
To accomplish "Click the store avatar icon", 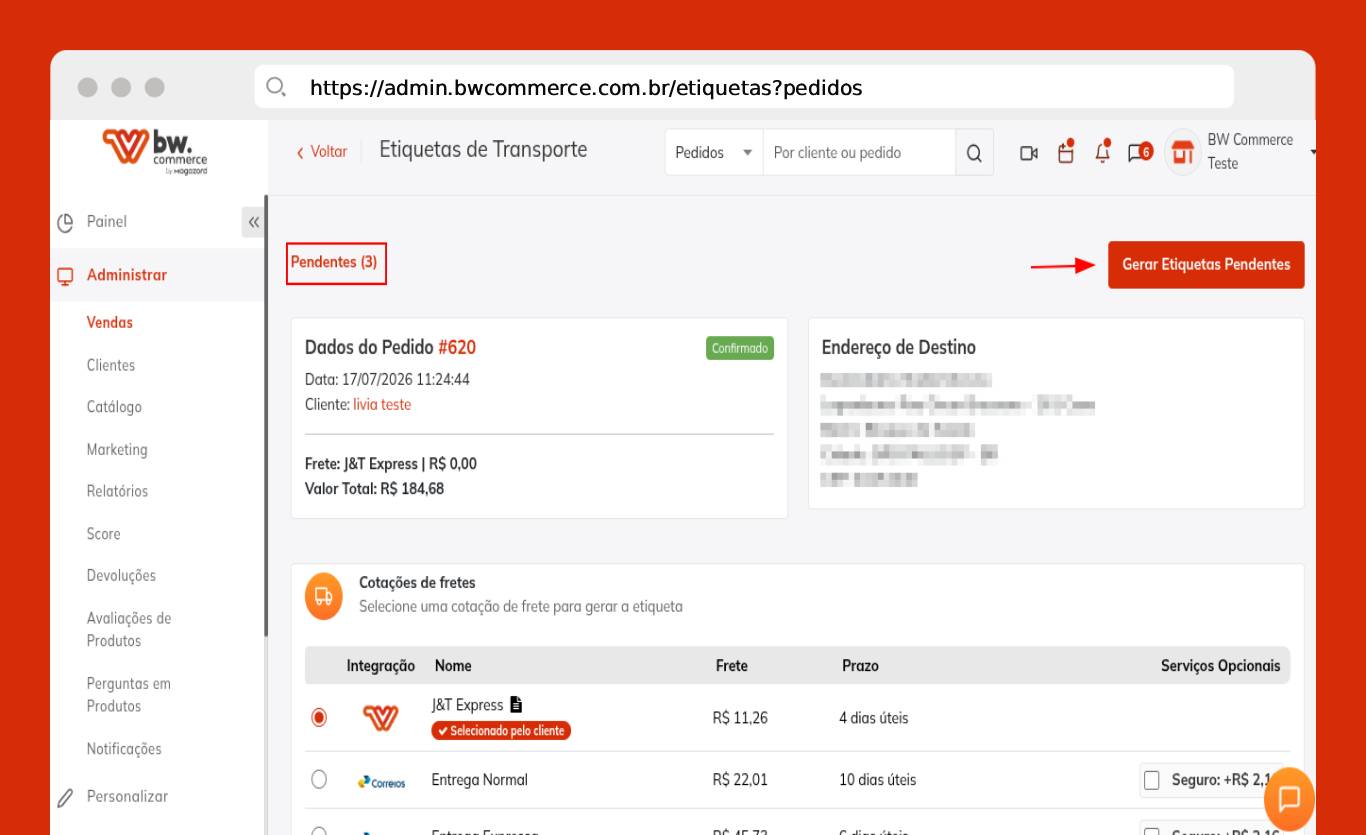I will (x=1183, y=152).
